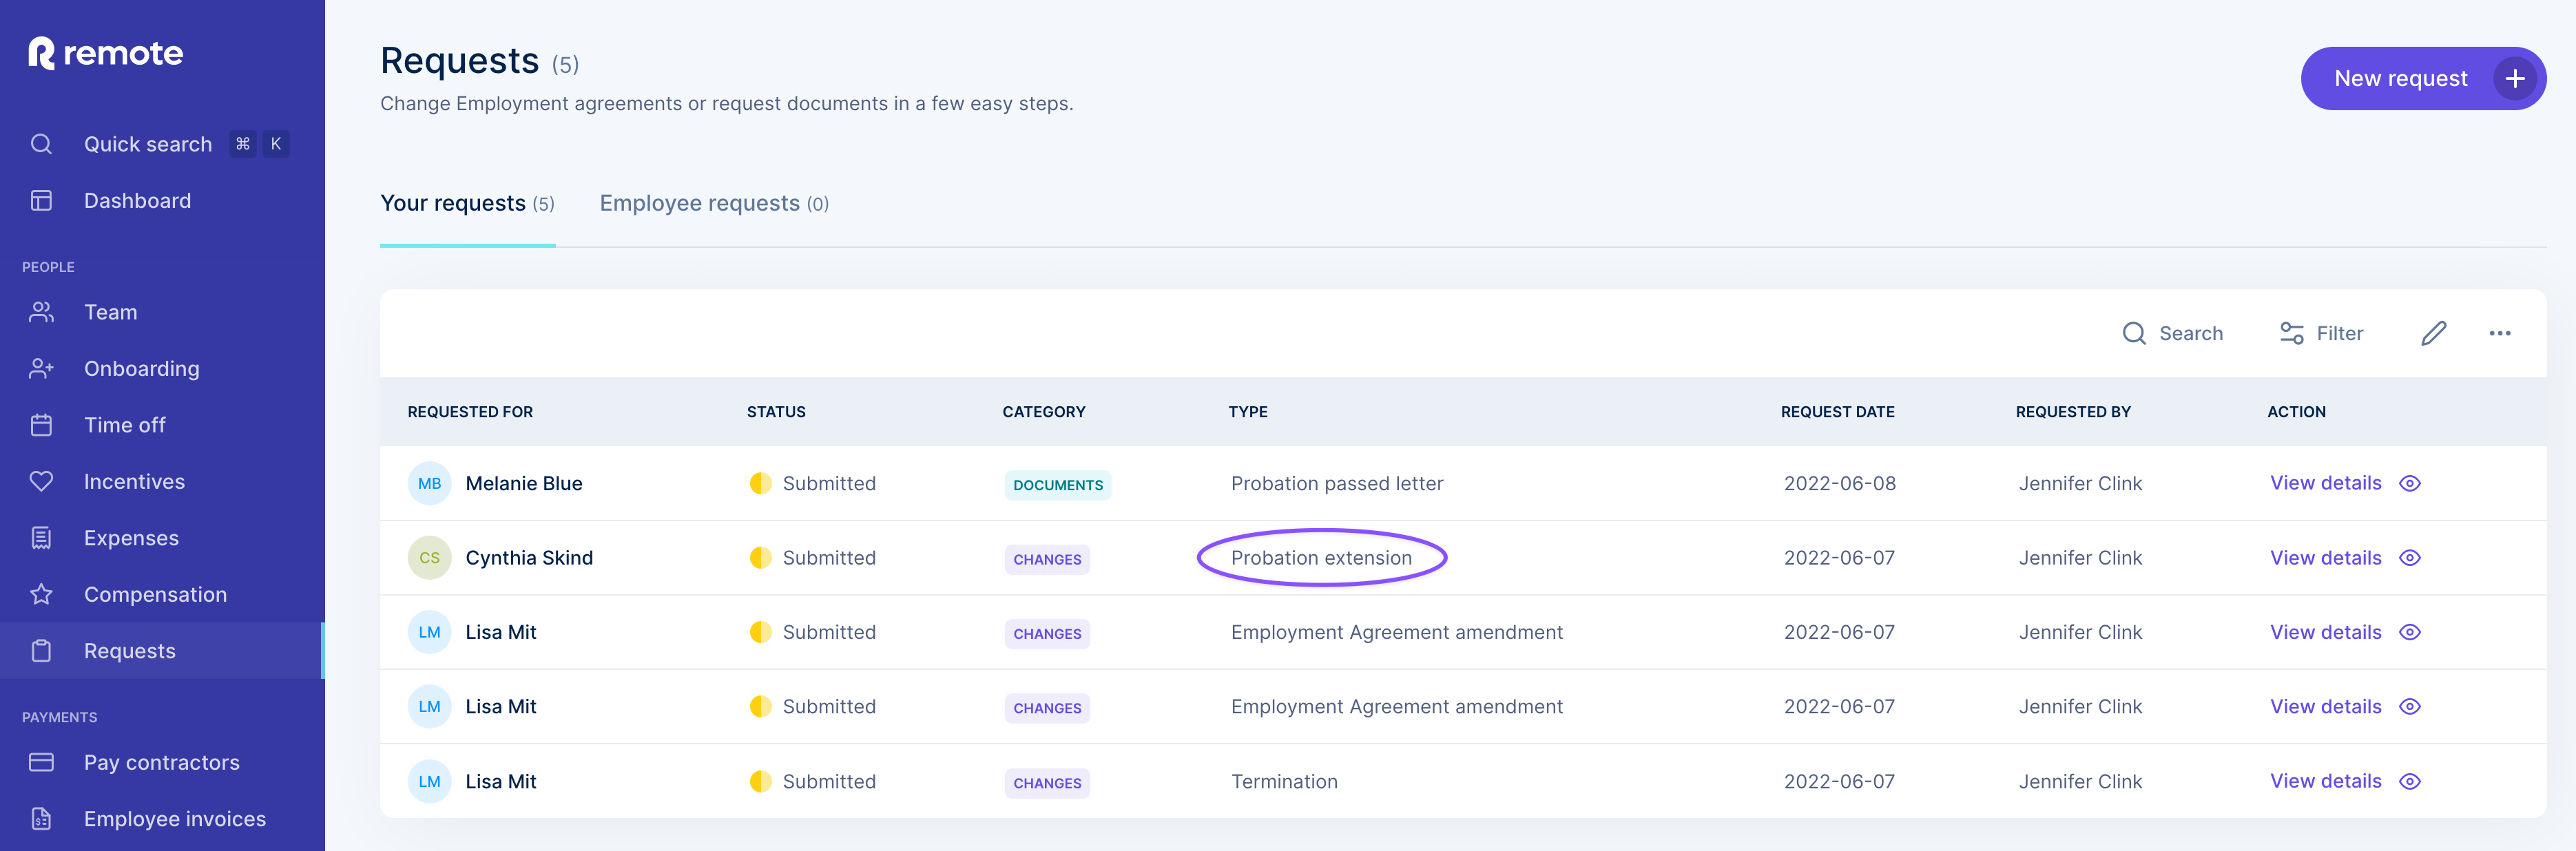Click the Melanie Blue name
The height and width of the screenshot is (851, 2576).
[523, 484]
